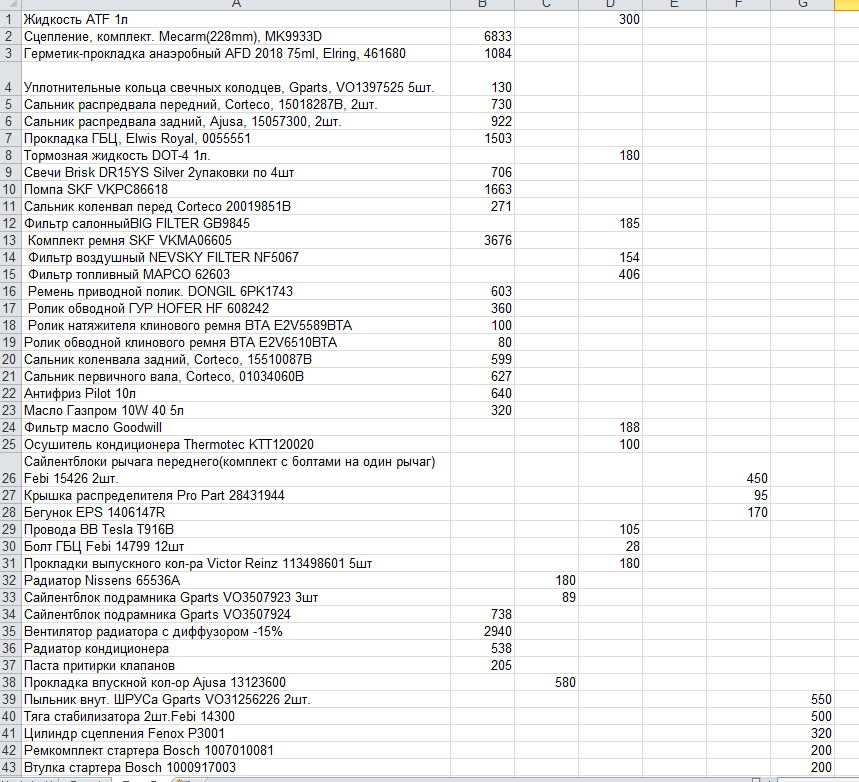
Task: Click the value 922
Action: pos(501,121)
